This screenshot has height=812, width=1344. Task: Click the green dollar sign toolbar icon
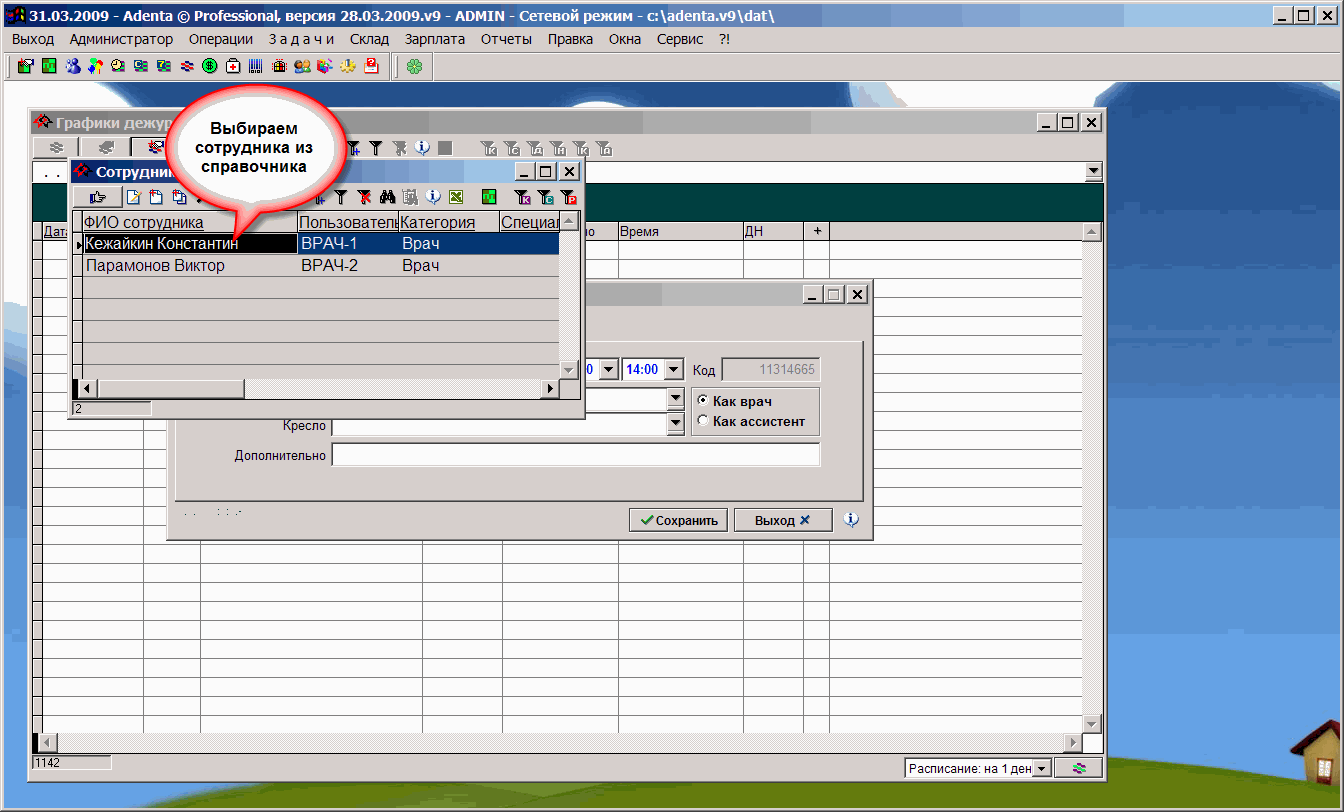(210, 66)
